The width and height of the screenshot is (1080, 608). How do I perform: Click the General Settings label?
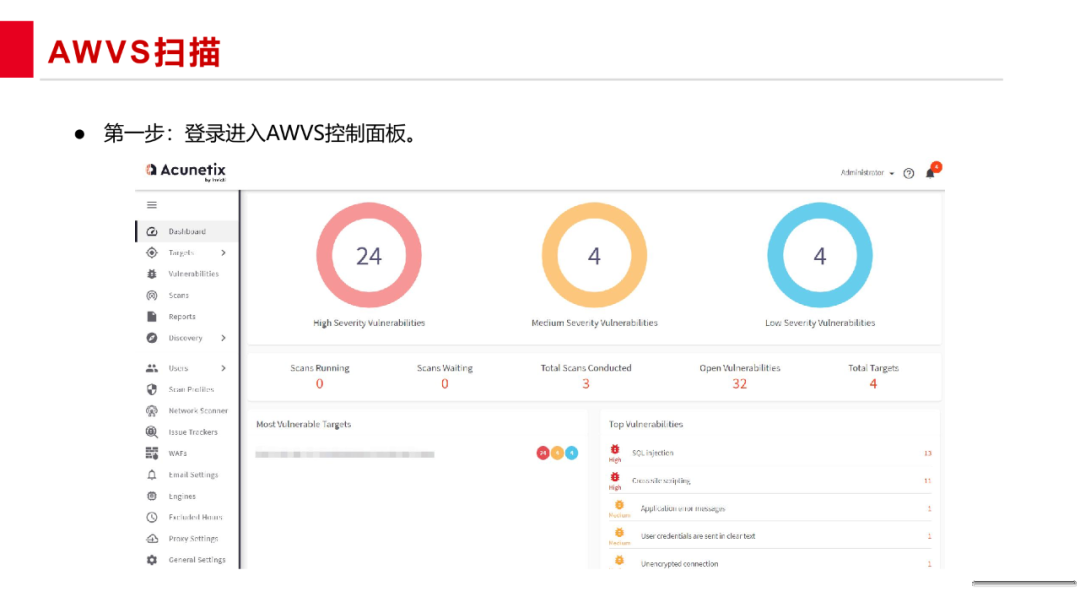click(x=197, y=560)
